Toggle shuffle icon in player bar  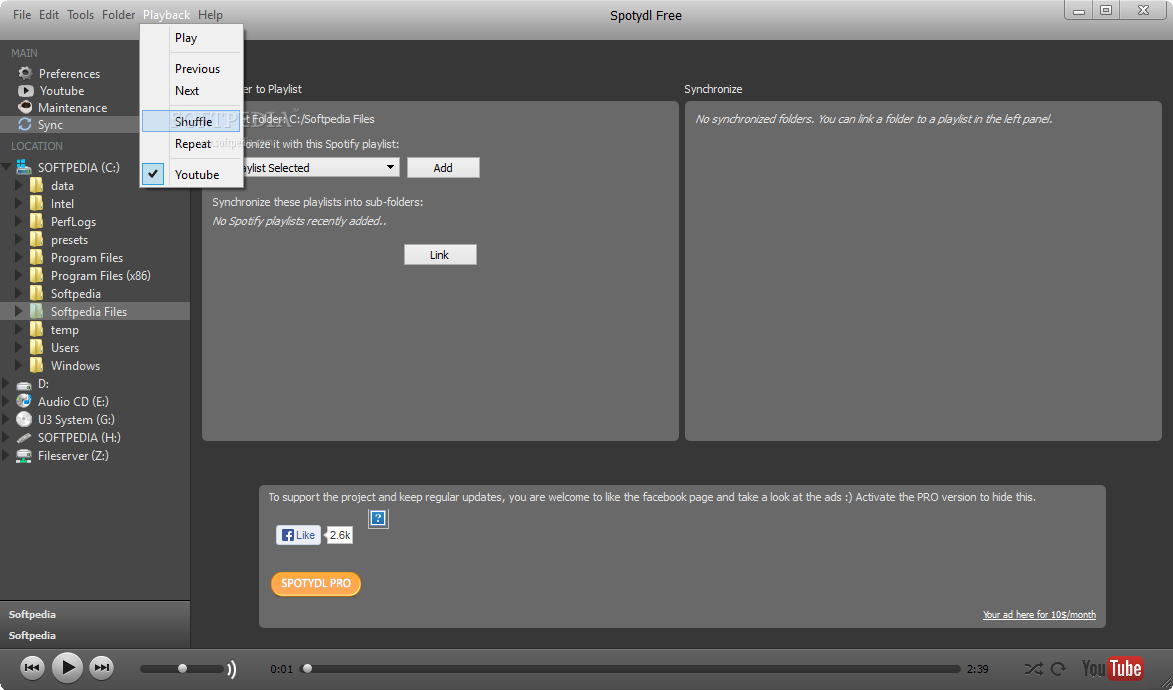coord(1033,668)
